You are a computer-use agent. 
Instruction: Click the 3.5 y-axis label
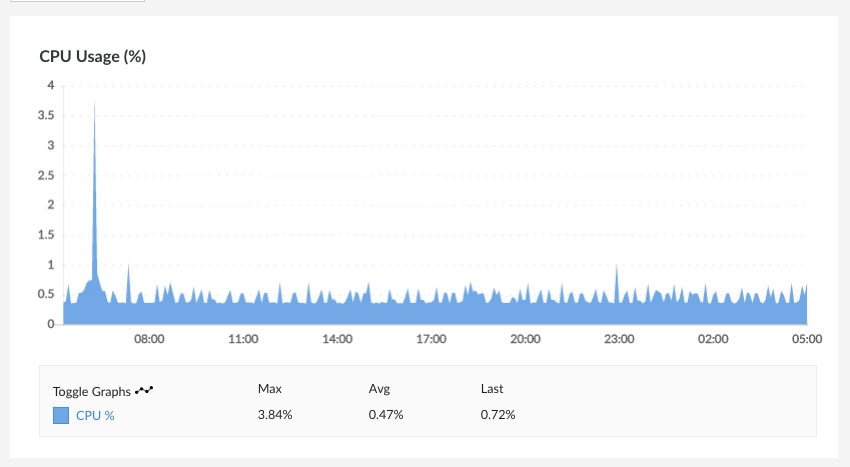click(x=46, y=115)
